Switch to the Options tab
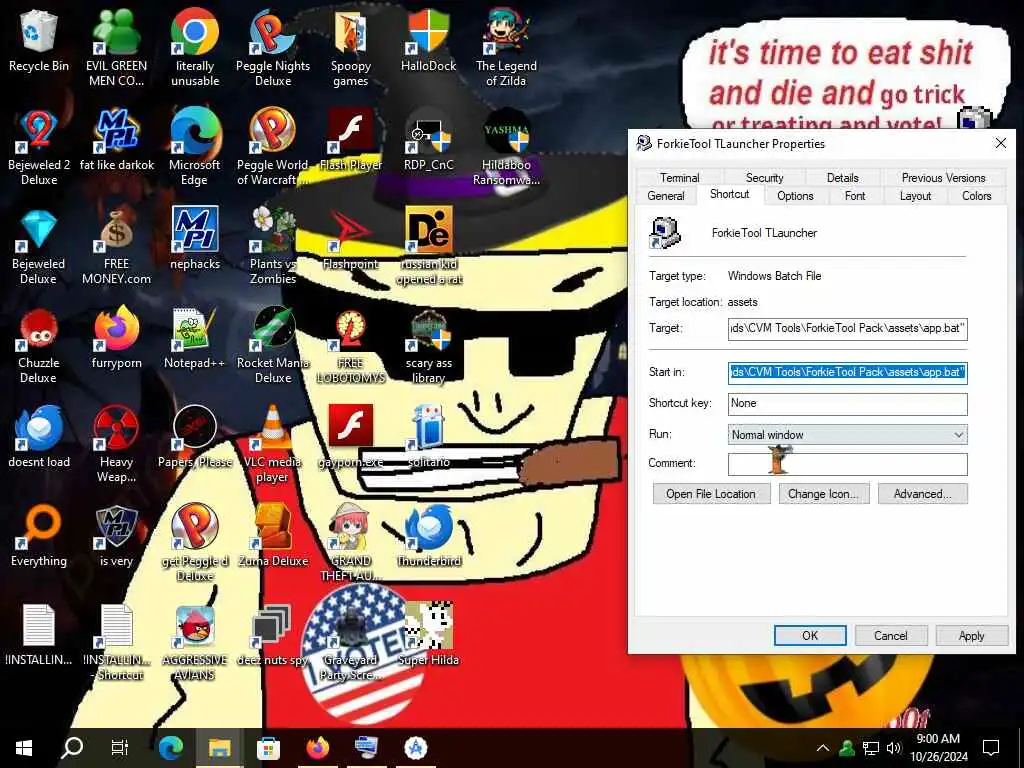 click(795, 196)
